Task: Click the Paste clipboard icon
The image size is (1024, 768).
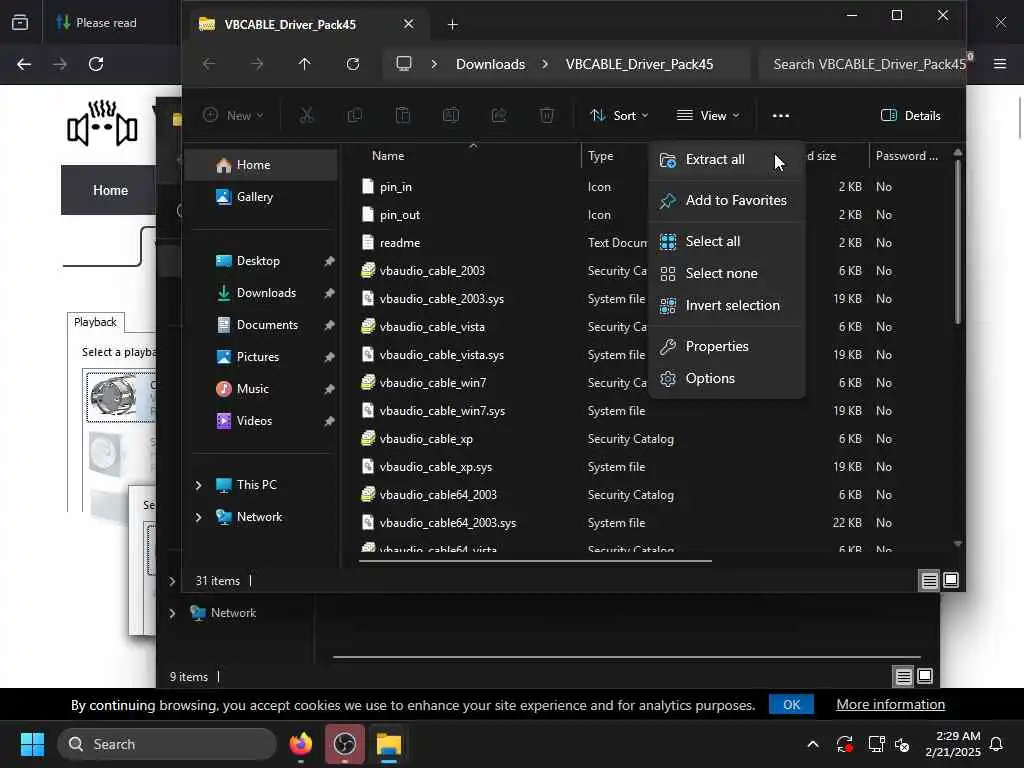Action: pos(403,116)
